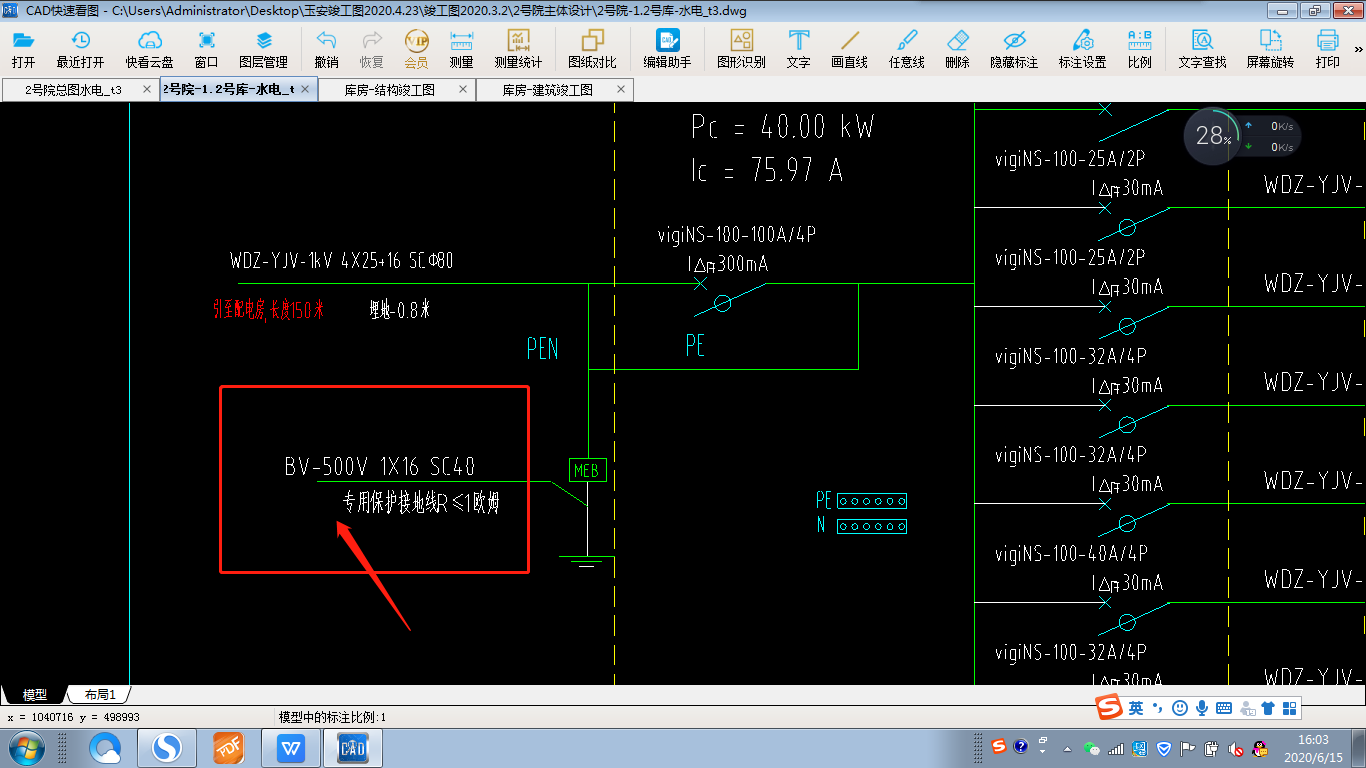Click the muted volume tray icon
Screen dimensions: 1366x768
[x=1237, y=747]
